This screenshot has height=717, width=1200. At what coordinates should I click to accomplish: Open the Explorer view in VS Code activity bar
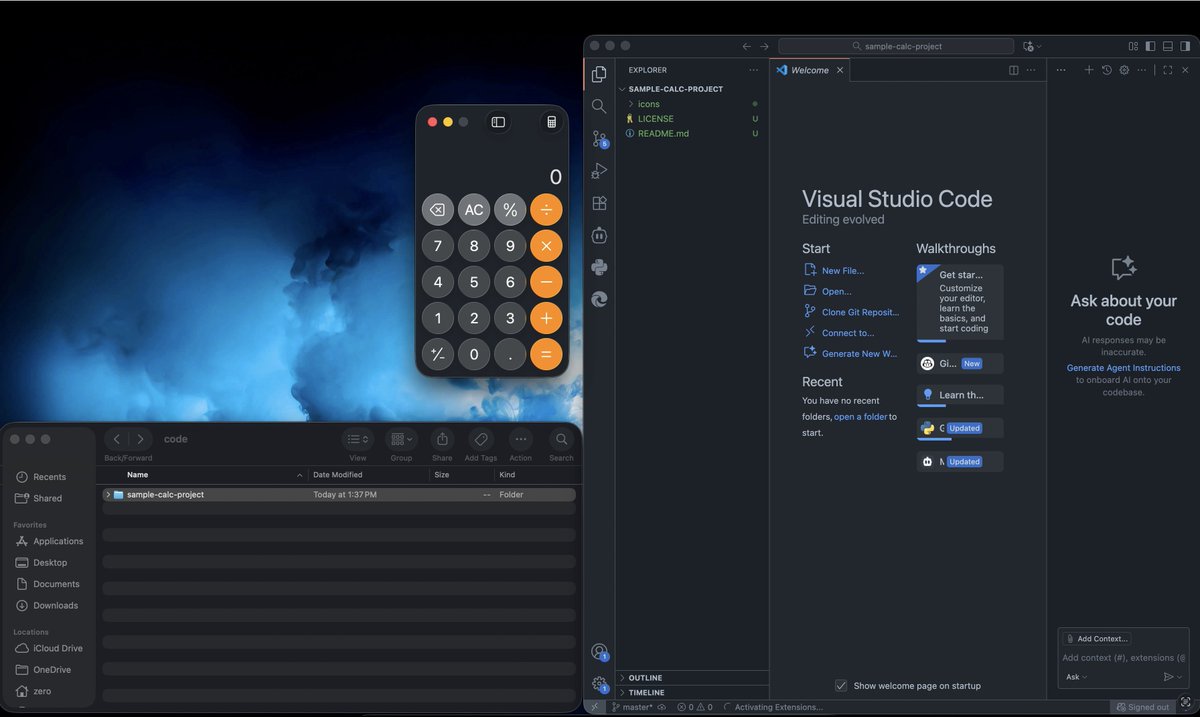point(599,74)
